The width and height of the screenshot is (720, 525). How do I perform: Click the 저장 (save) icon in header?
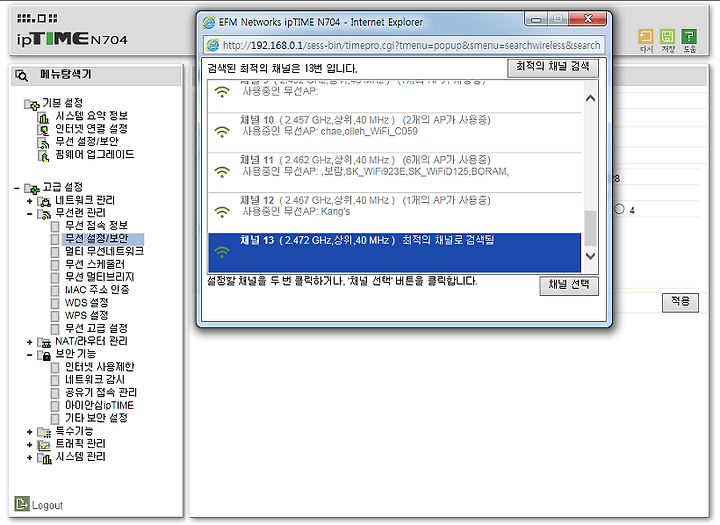[667, 36]
